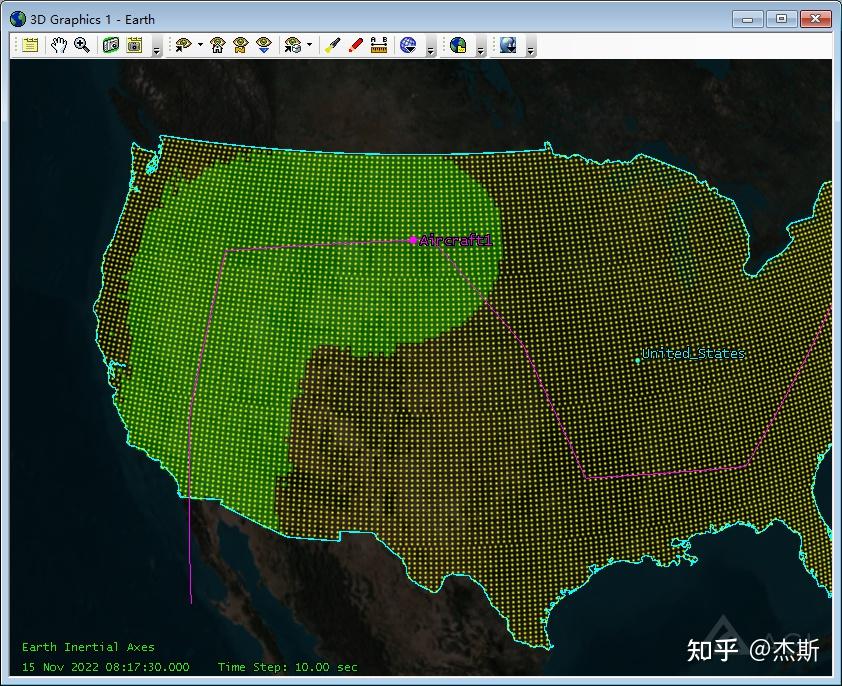Activate the Zoom In magnifier tool
Image resolution: width=842 pixels, height=686 pixels.
click(x=82, y=45)
